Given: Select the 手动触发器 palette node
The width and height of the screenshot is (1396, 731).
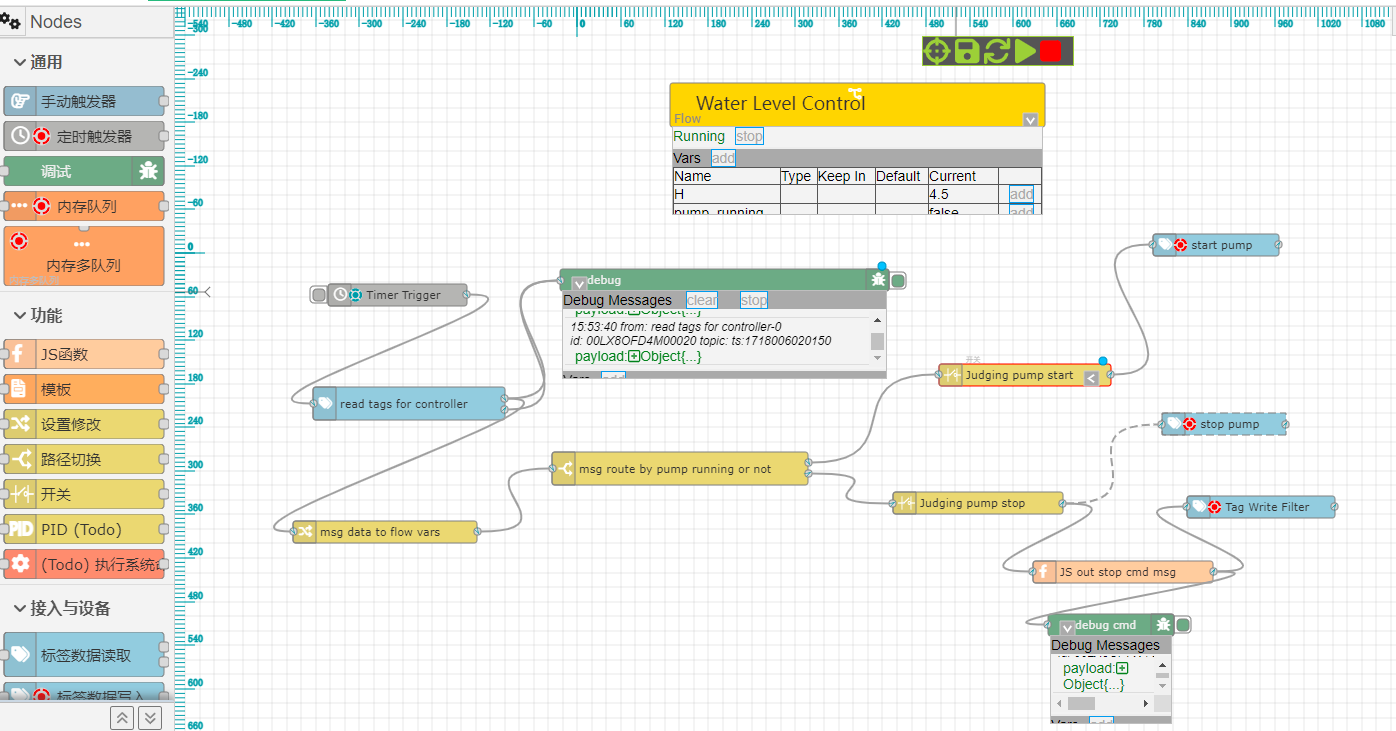Looking at the screenshot, I should (84, 101).
